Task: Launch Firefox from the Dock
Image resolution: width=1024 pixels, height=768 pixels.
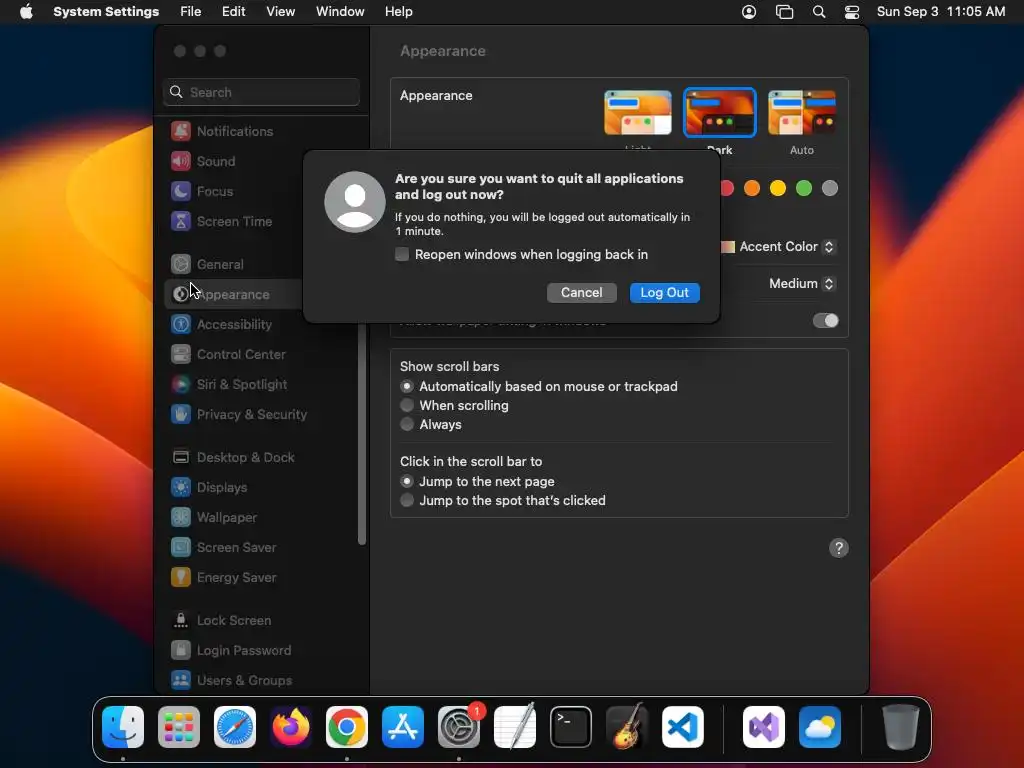Action: coord(291,727)
